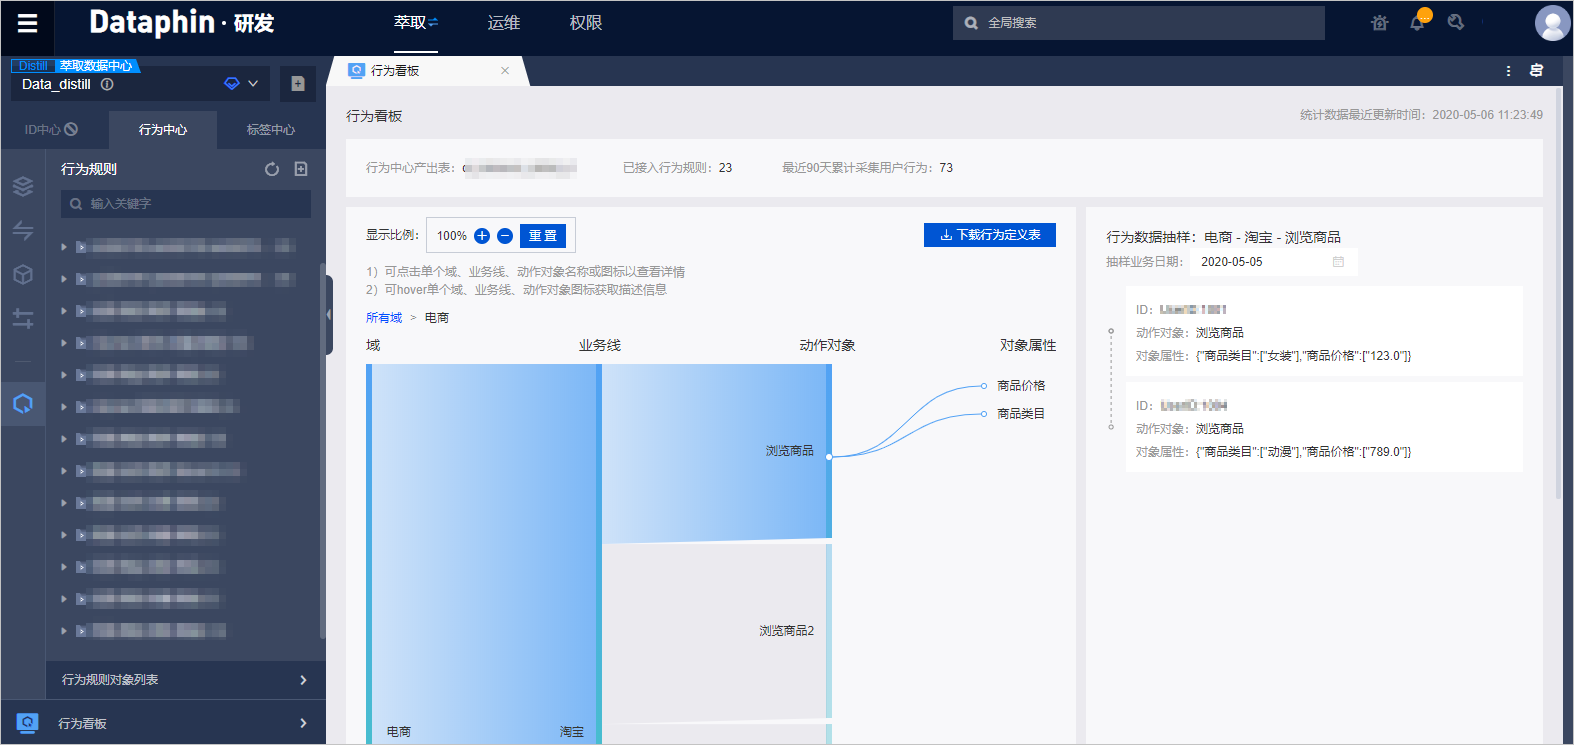Click the new file icon beside project selector
The height and width of the screenshot is (745, 1574).
tap(298, 84)
